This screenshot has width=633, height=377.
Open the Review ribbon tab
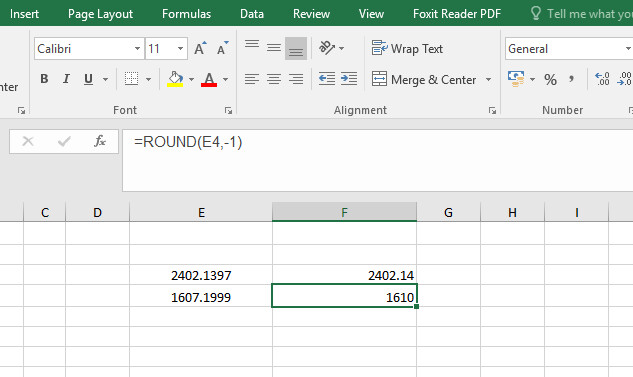[x=311, y=14]
